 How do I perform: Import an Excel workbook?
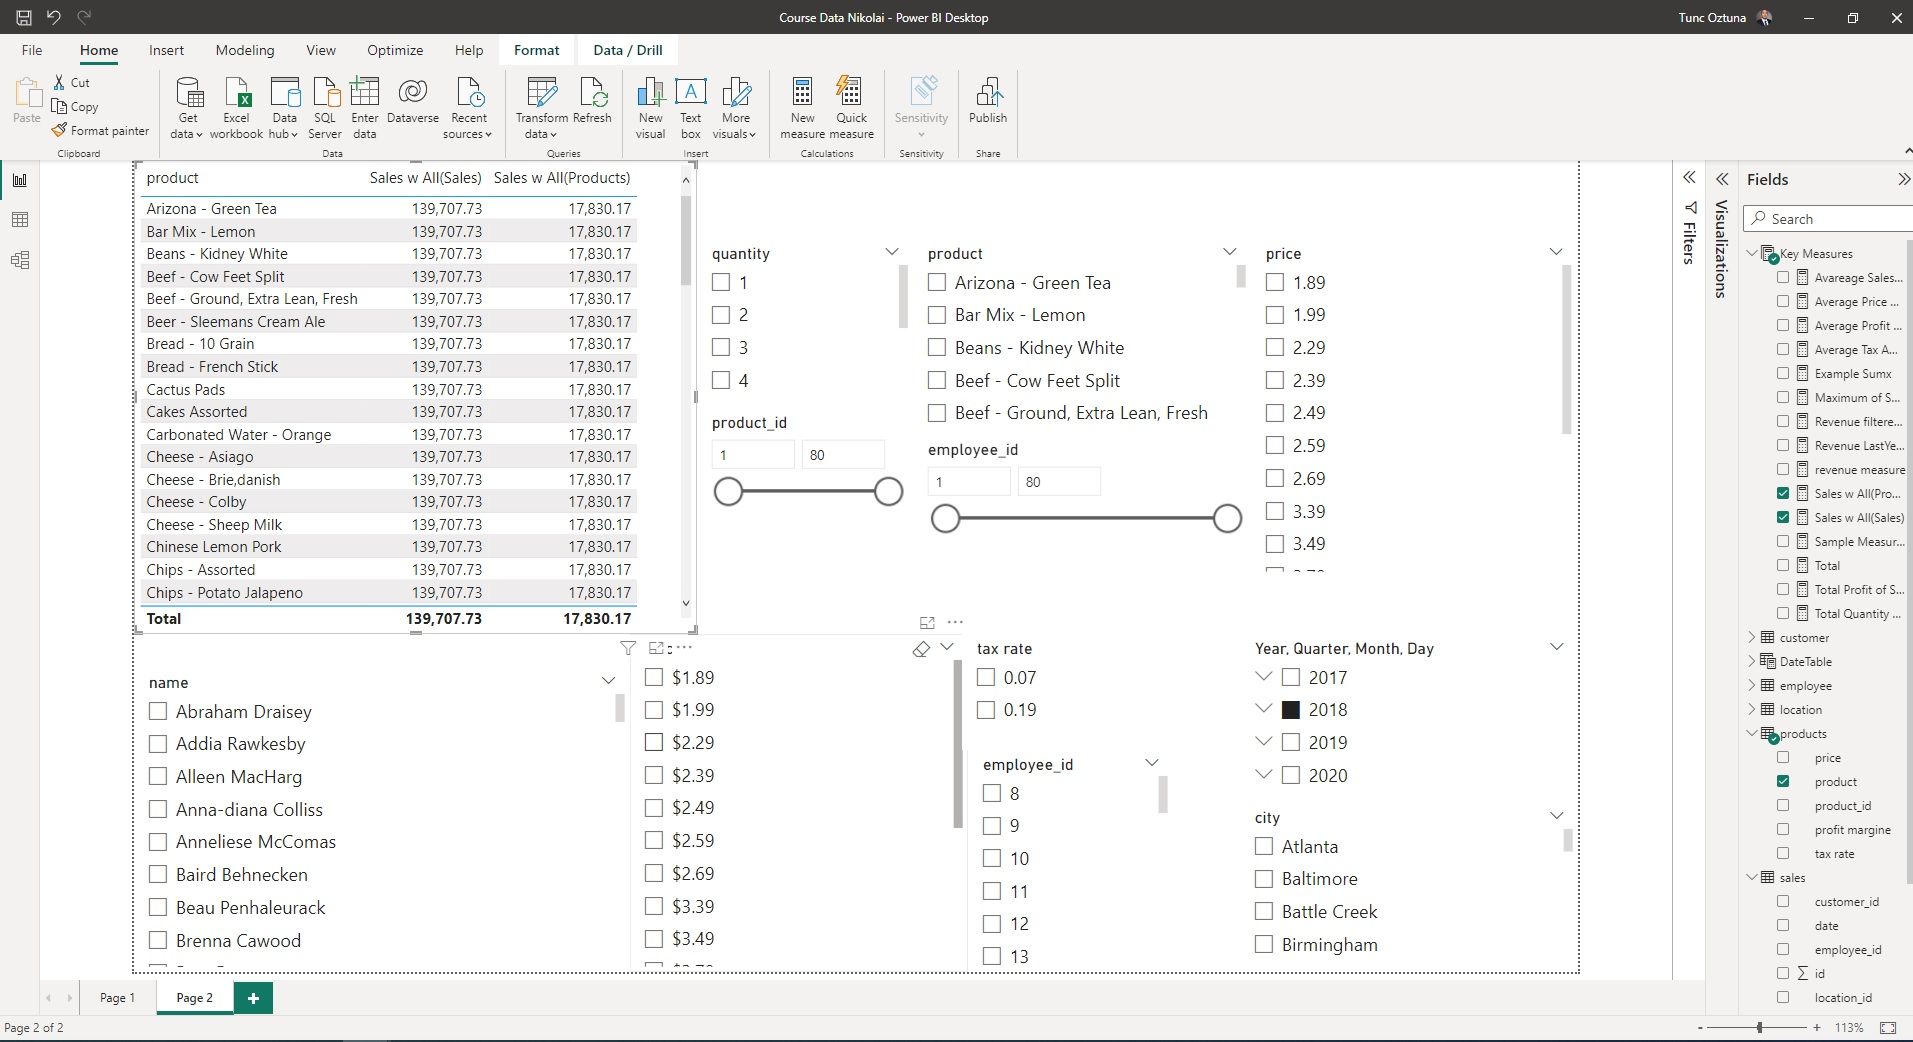pos(236,108)
